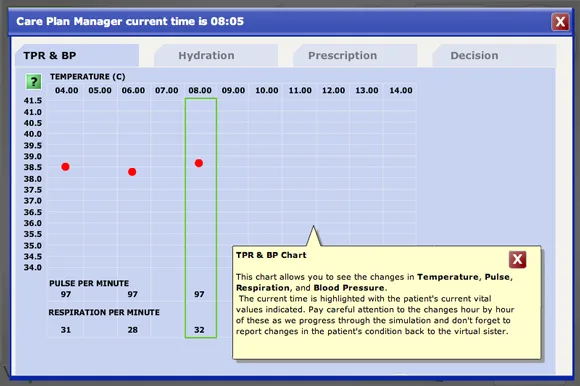Click the 39.0 temperature axis label
580x386 pixels.
[x=33, y=156]
